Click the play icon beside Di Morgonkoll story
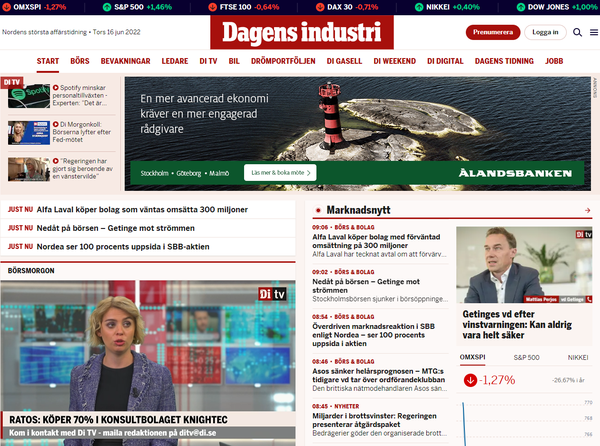This screenshot has width=600, height=446. pyautogui.click(x=56, y=124)
